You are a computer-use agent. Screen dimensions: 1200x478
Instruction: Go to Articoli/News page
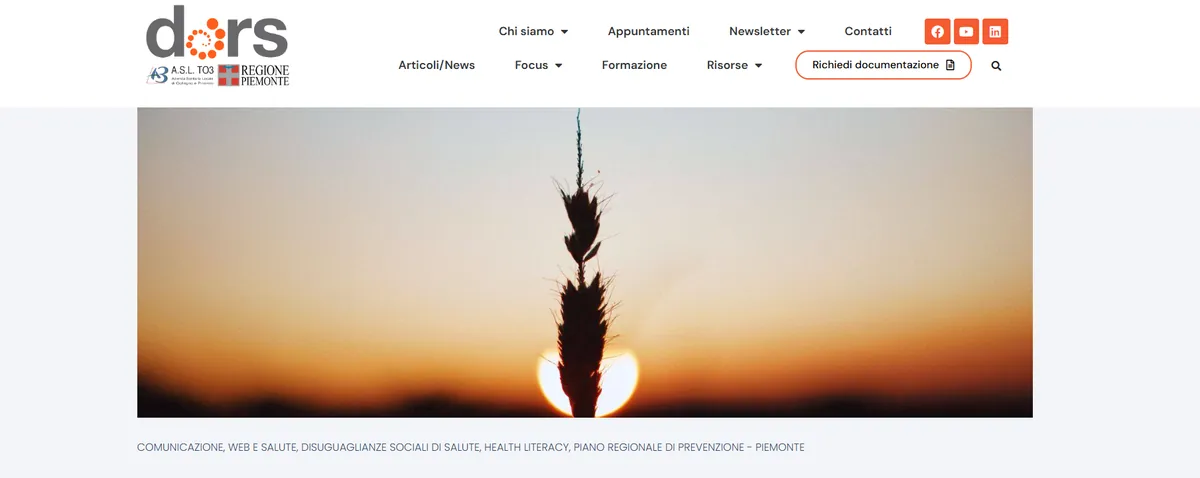pos(436,65)
